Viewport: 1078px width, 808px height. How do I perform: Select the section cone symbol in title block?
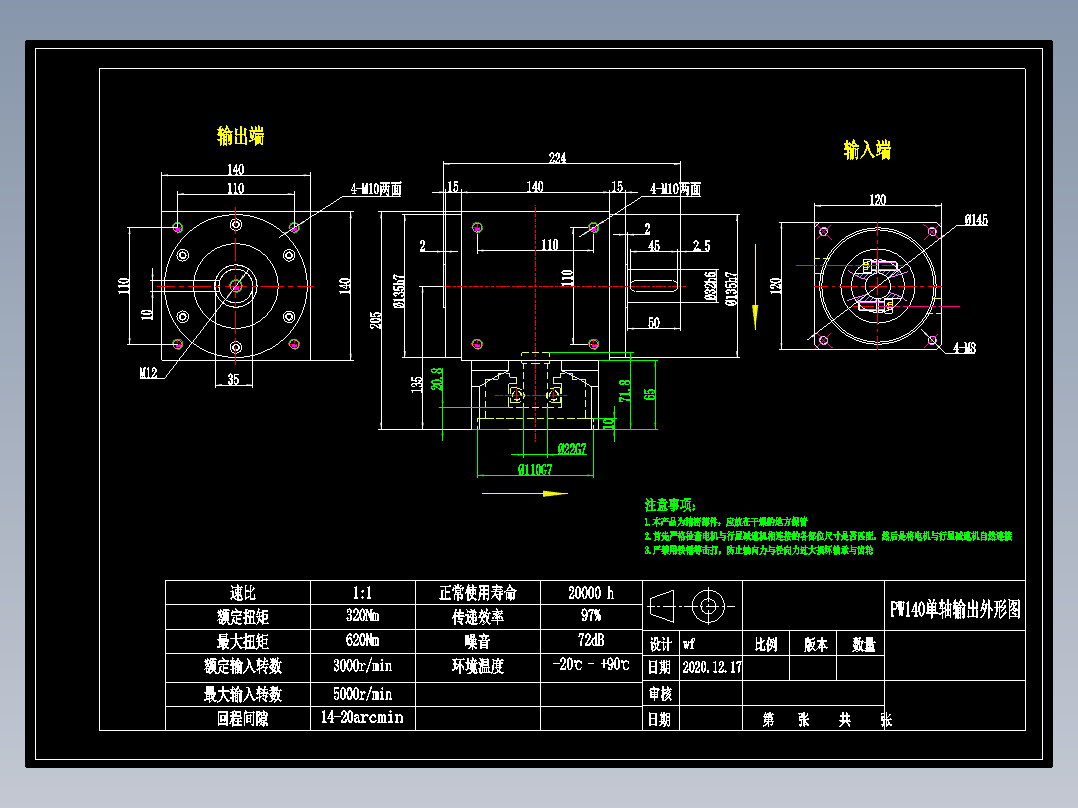[x=661, y=607]
